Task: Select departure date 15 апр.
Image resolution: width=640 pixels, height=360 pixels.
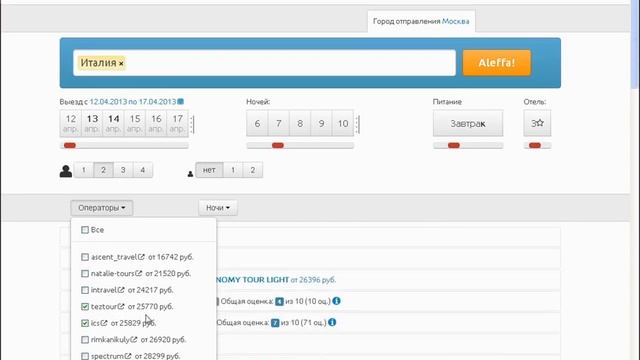Action: tap(135, 123)
